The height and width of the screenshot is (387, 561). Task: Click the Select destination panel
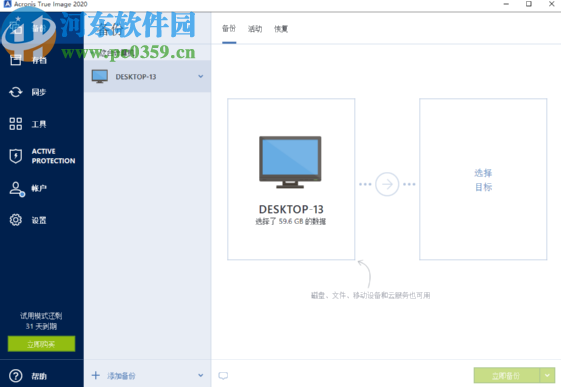(x=483, y=179)
